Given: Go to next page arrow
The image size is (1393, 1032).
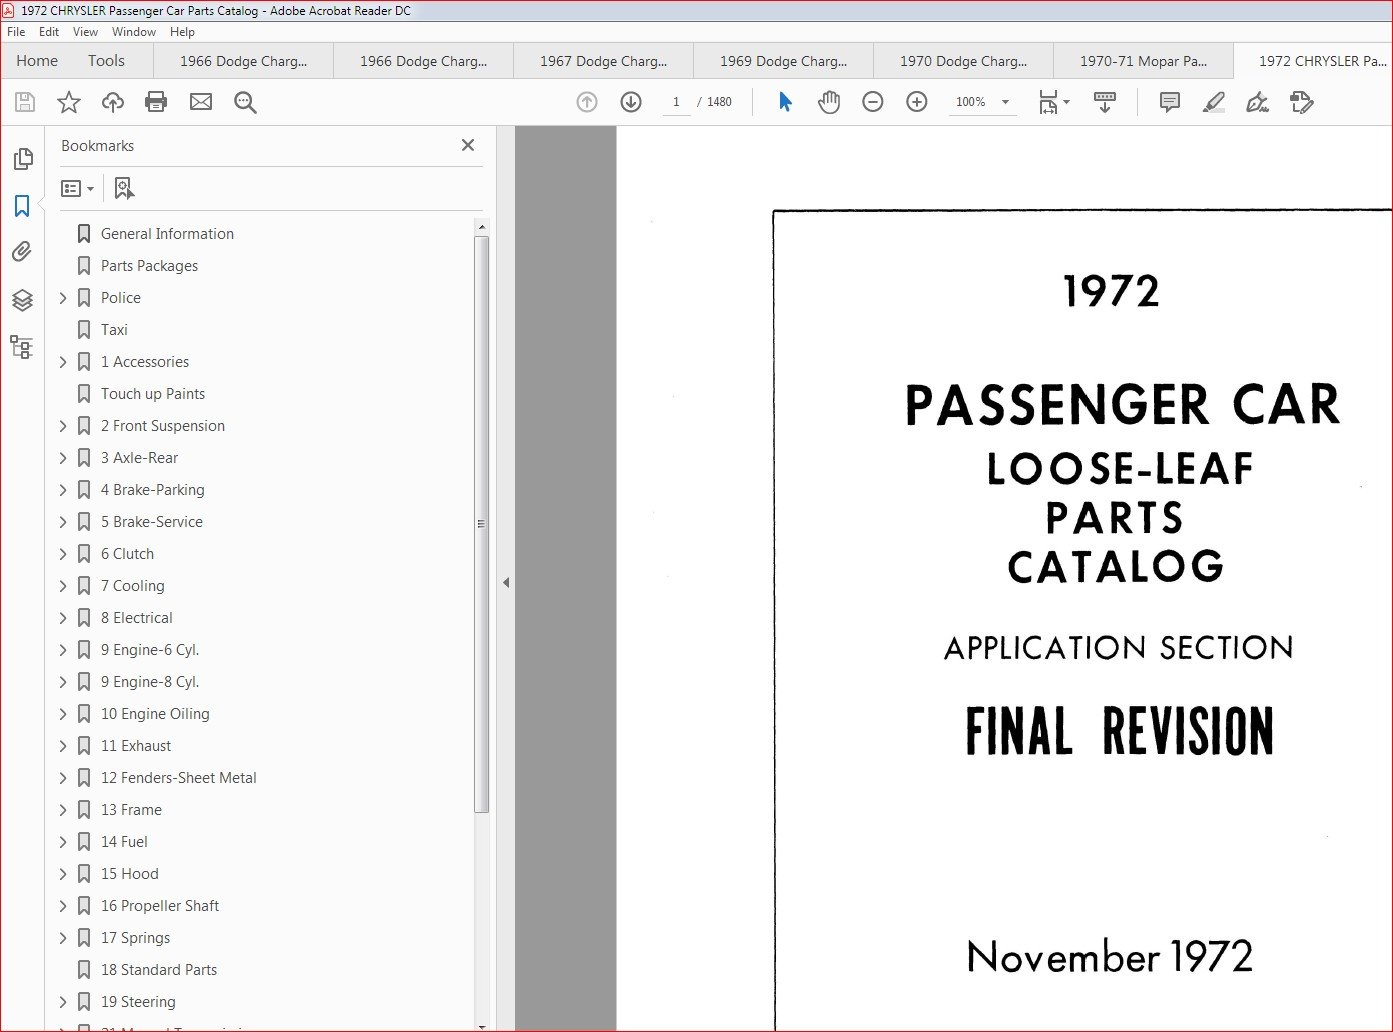Looking at the screenshot, I should [631, 102].
